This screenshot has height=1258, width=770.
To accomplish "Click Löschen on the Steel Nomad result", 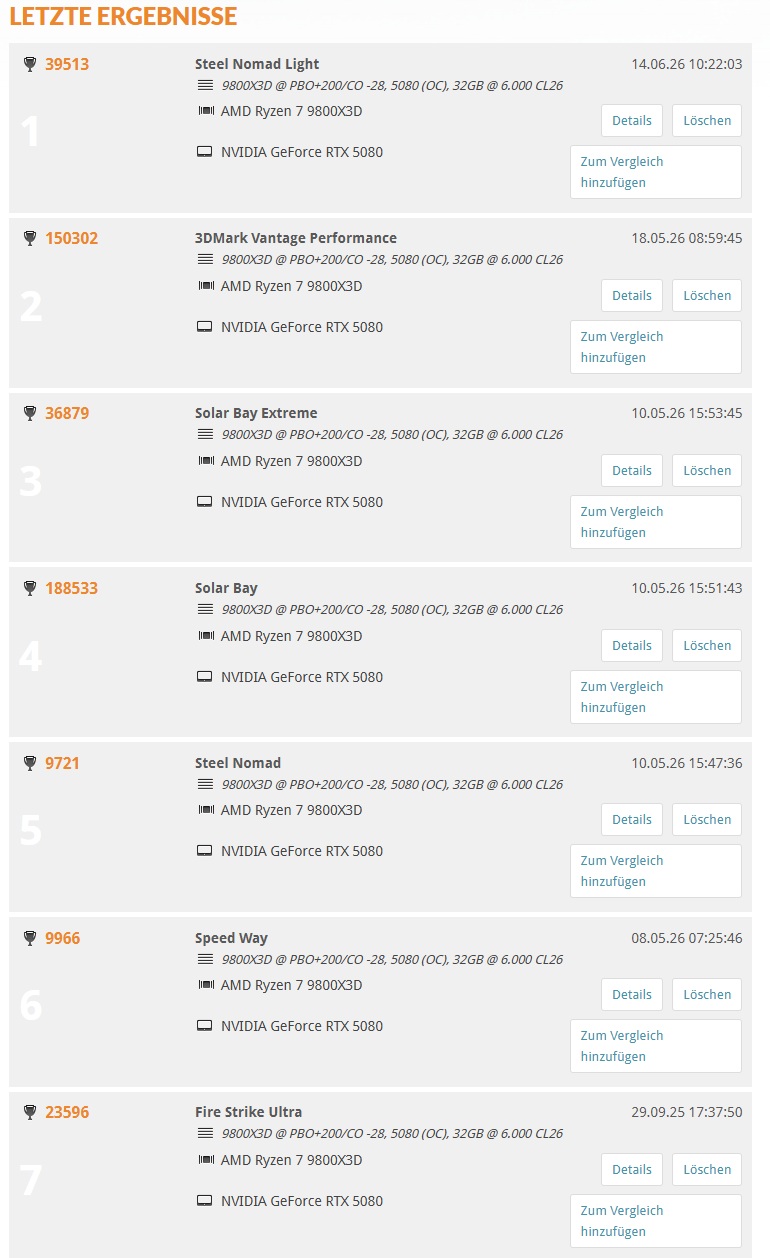I will (707, 819).
